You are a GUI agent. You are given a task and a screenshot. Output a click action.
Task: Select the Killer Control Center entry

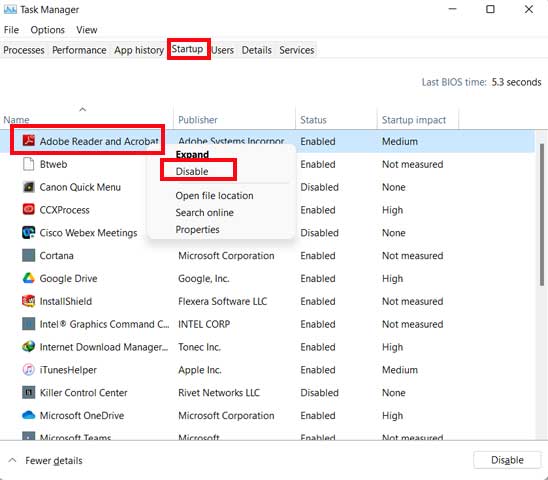pos(84,392)
